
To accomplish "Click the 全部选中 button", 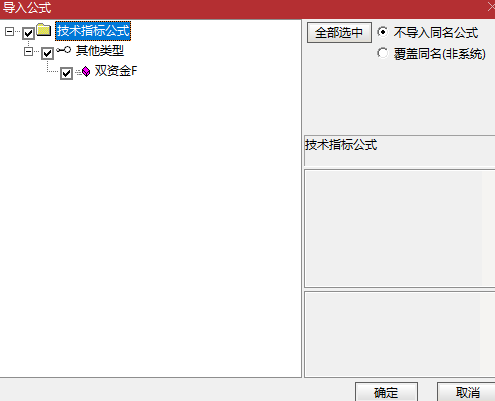I will [x=339, y=33].
